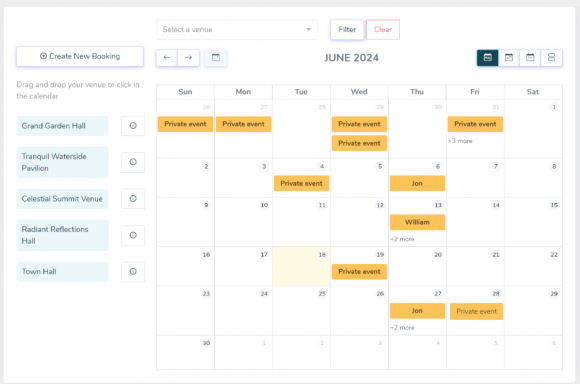
Task: Open Private event on Sunday May 26
Action: click(x=185, y=124)
